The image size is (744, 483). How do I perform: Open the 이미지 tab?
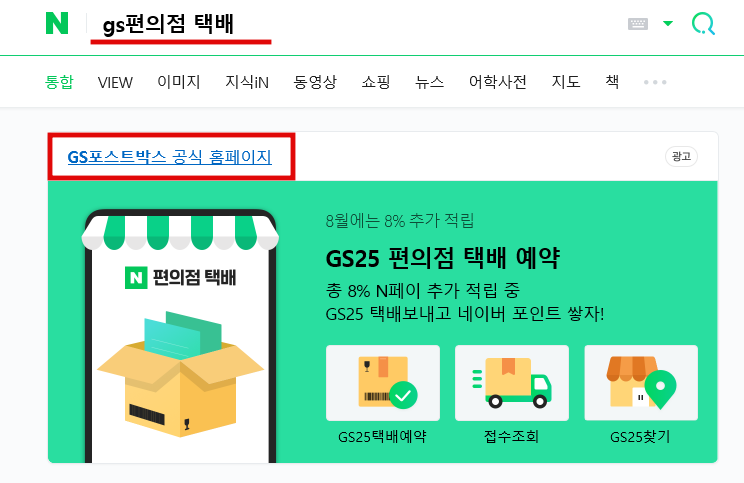(x=179, y=82)
